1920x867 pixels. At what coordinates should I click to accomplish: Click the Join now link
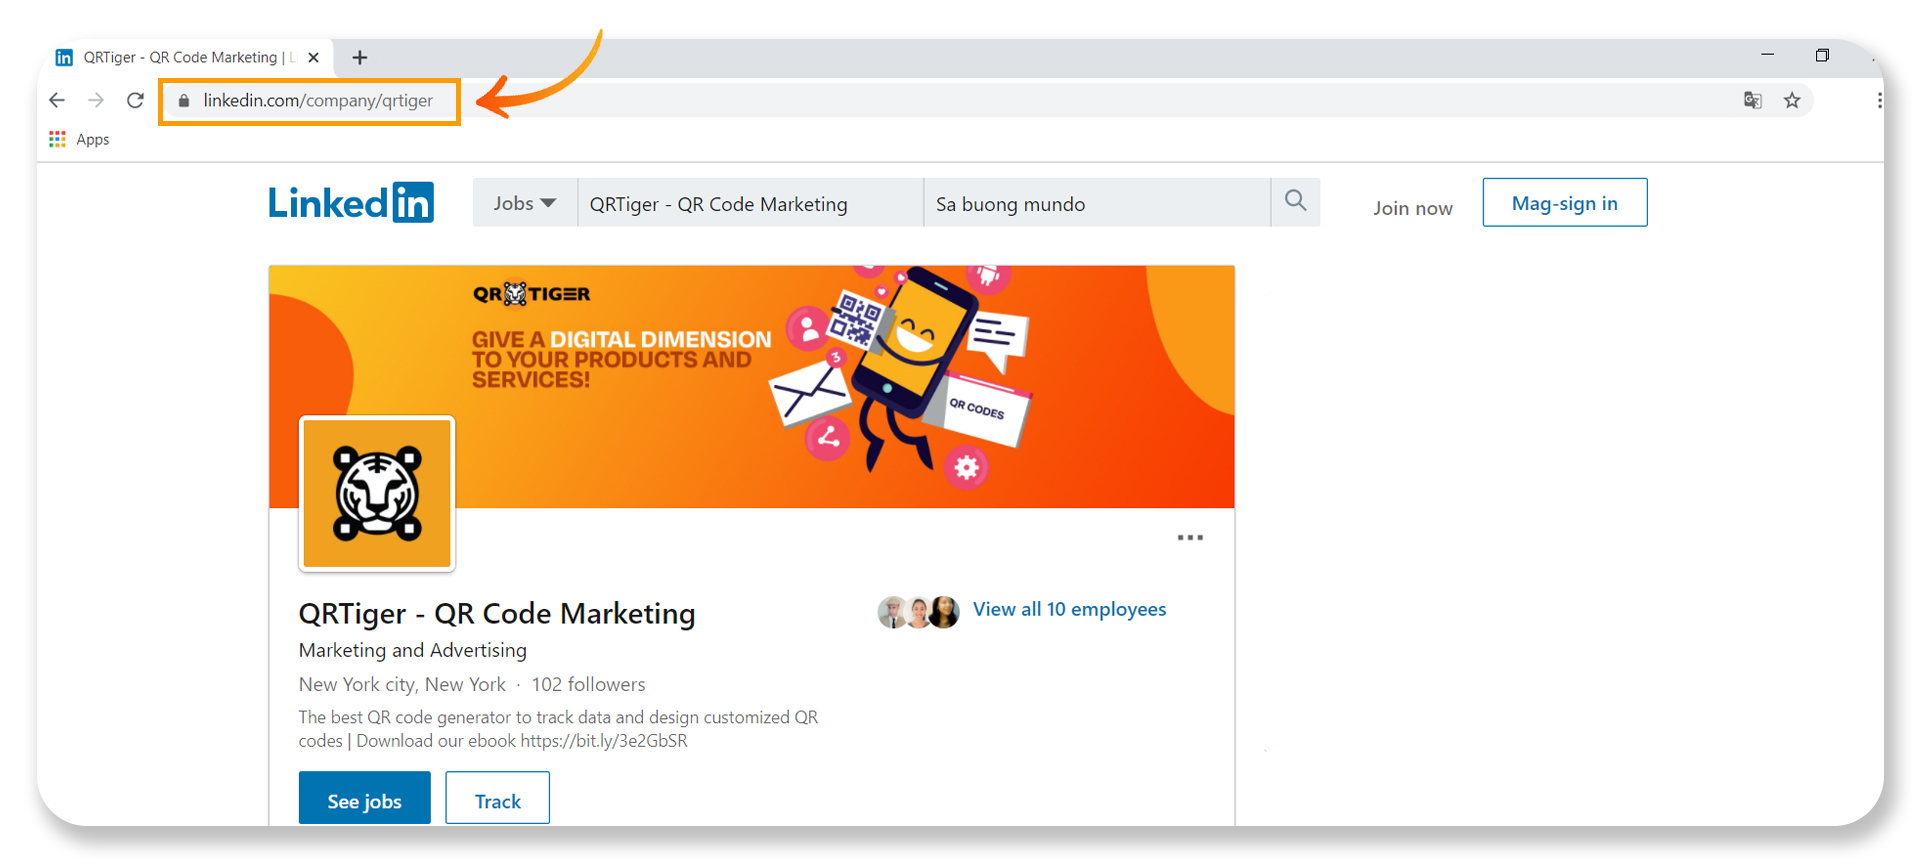1412,208
